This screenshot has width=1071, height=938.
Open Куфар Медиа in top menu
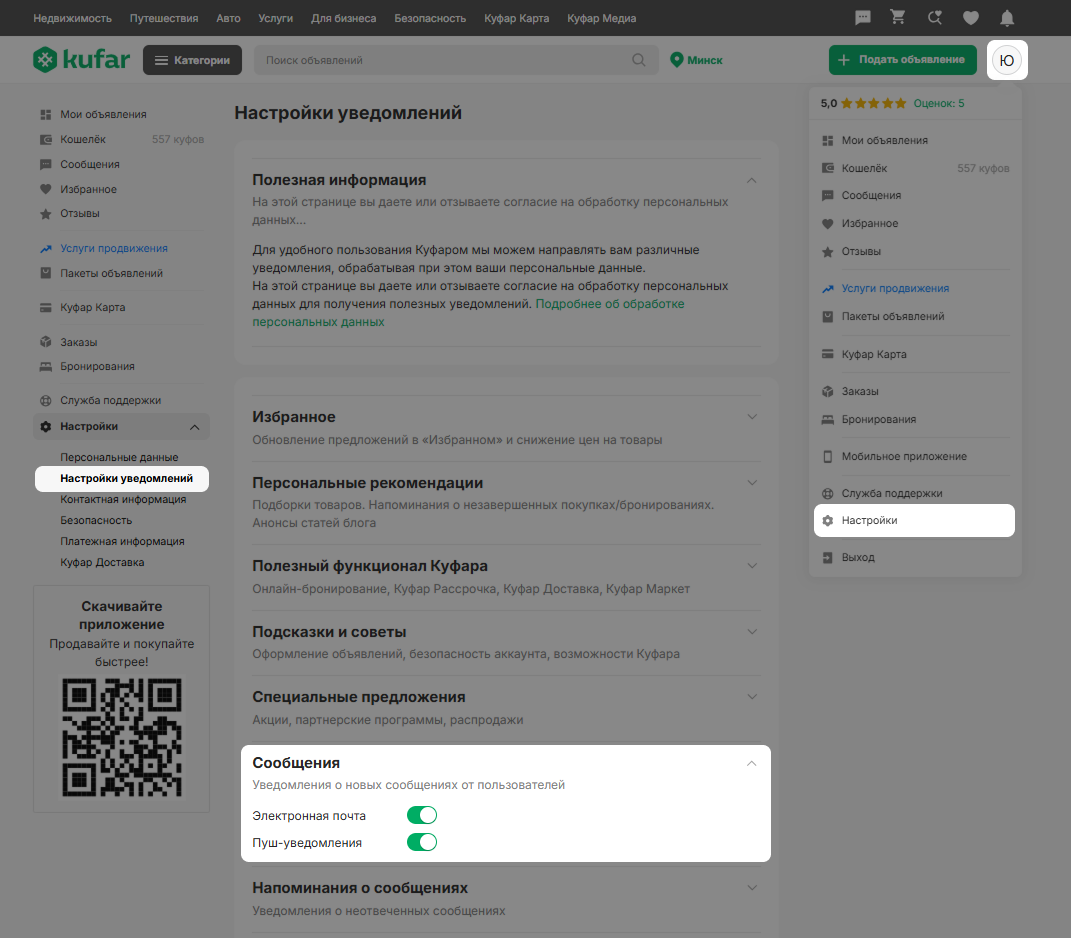(602, 18)
